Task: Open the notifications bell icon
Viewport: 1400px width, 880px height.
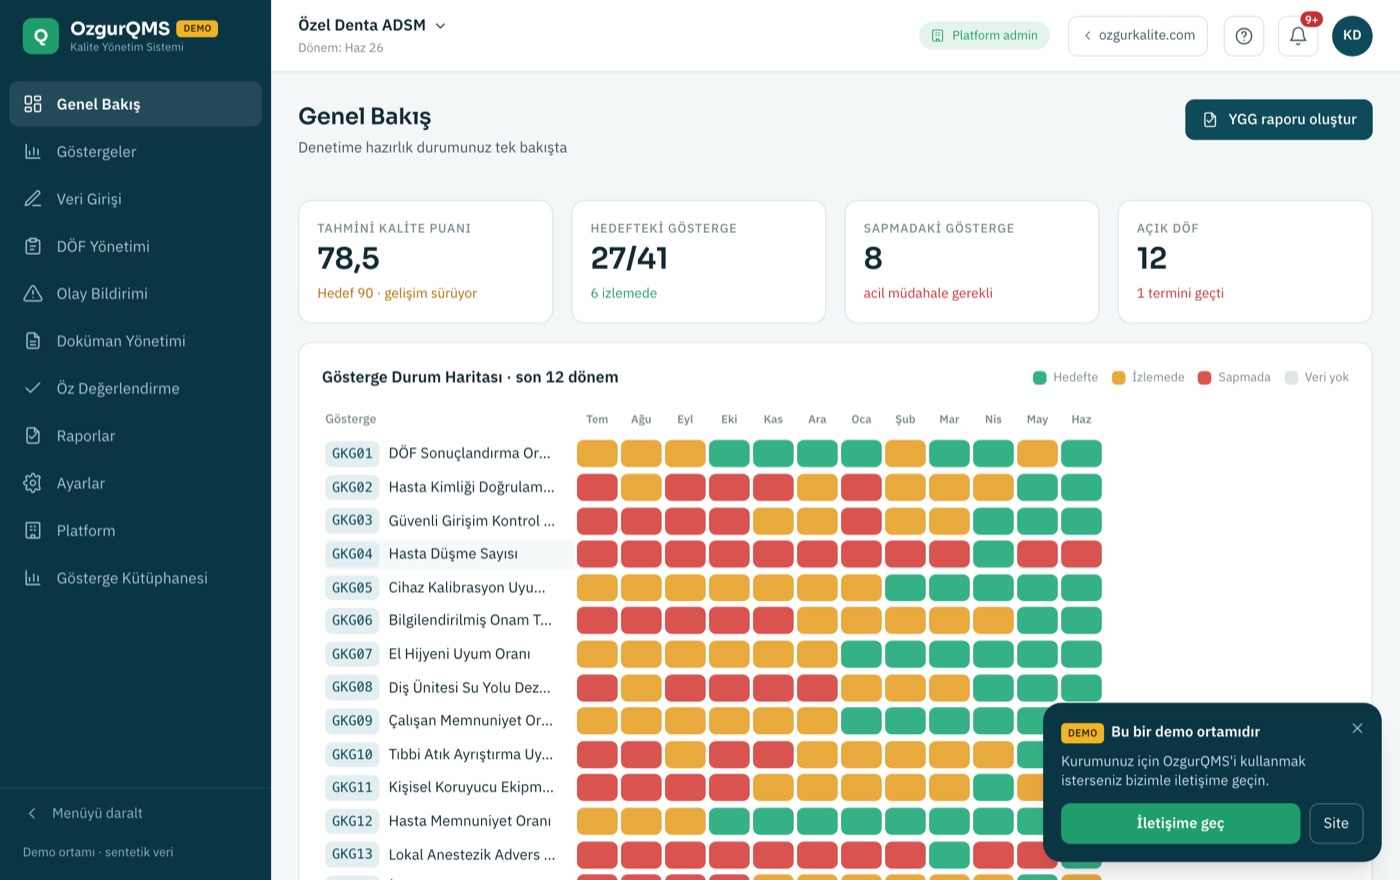Action: pos(1297,36)
